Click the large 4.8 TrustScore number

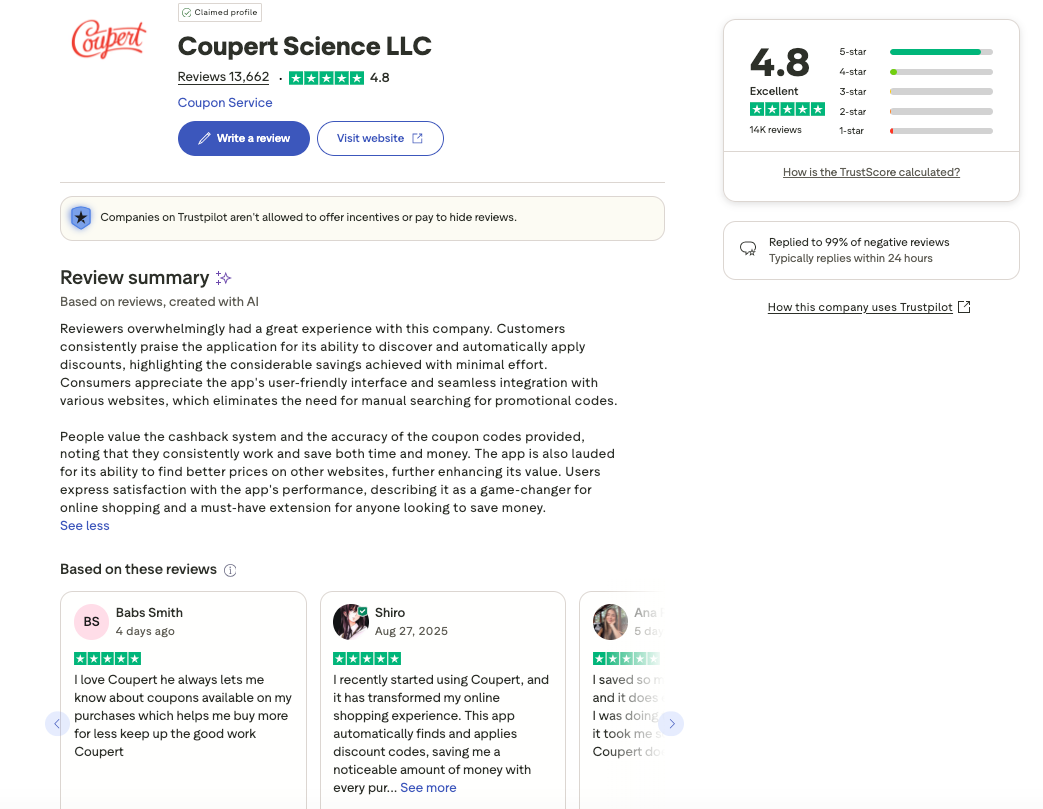[x=780, y=63]
